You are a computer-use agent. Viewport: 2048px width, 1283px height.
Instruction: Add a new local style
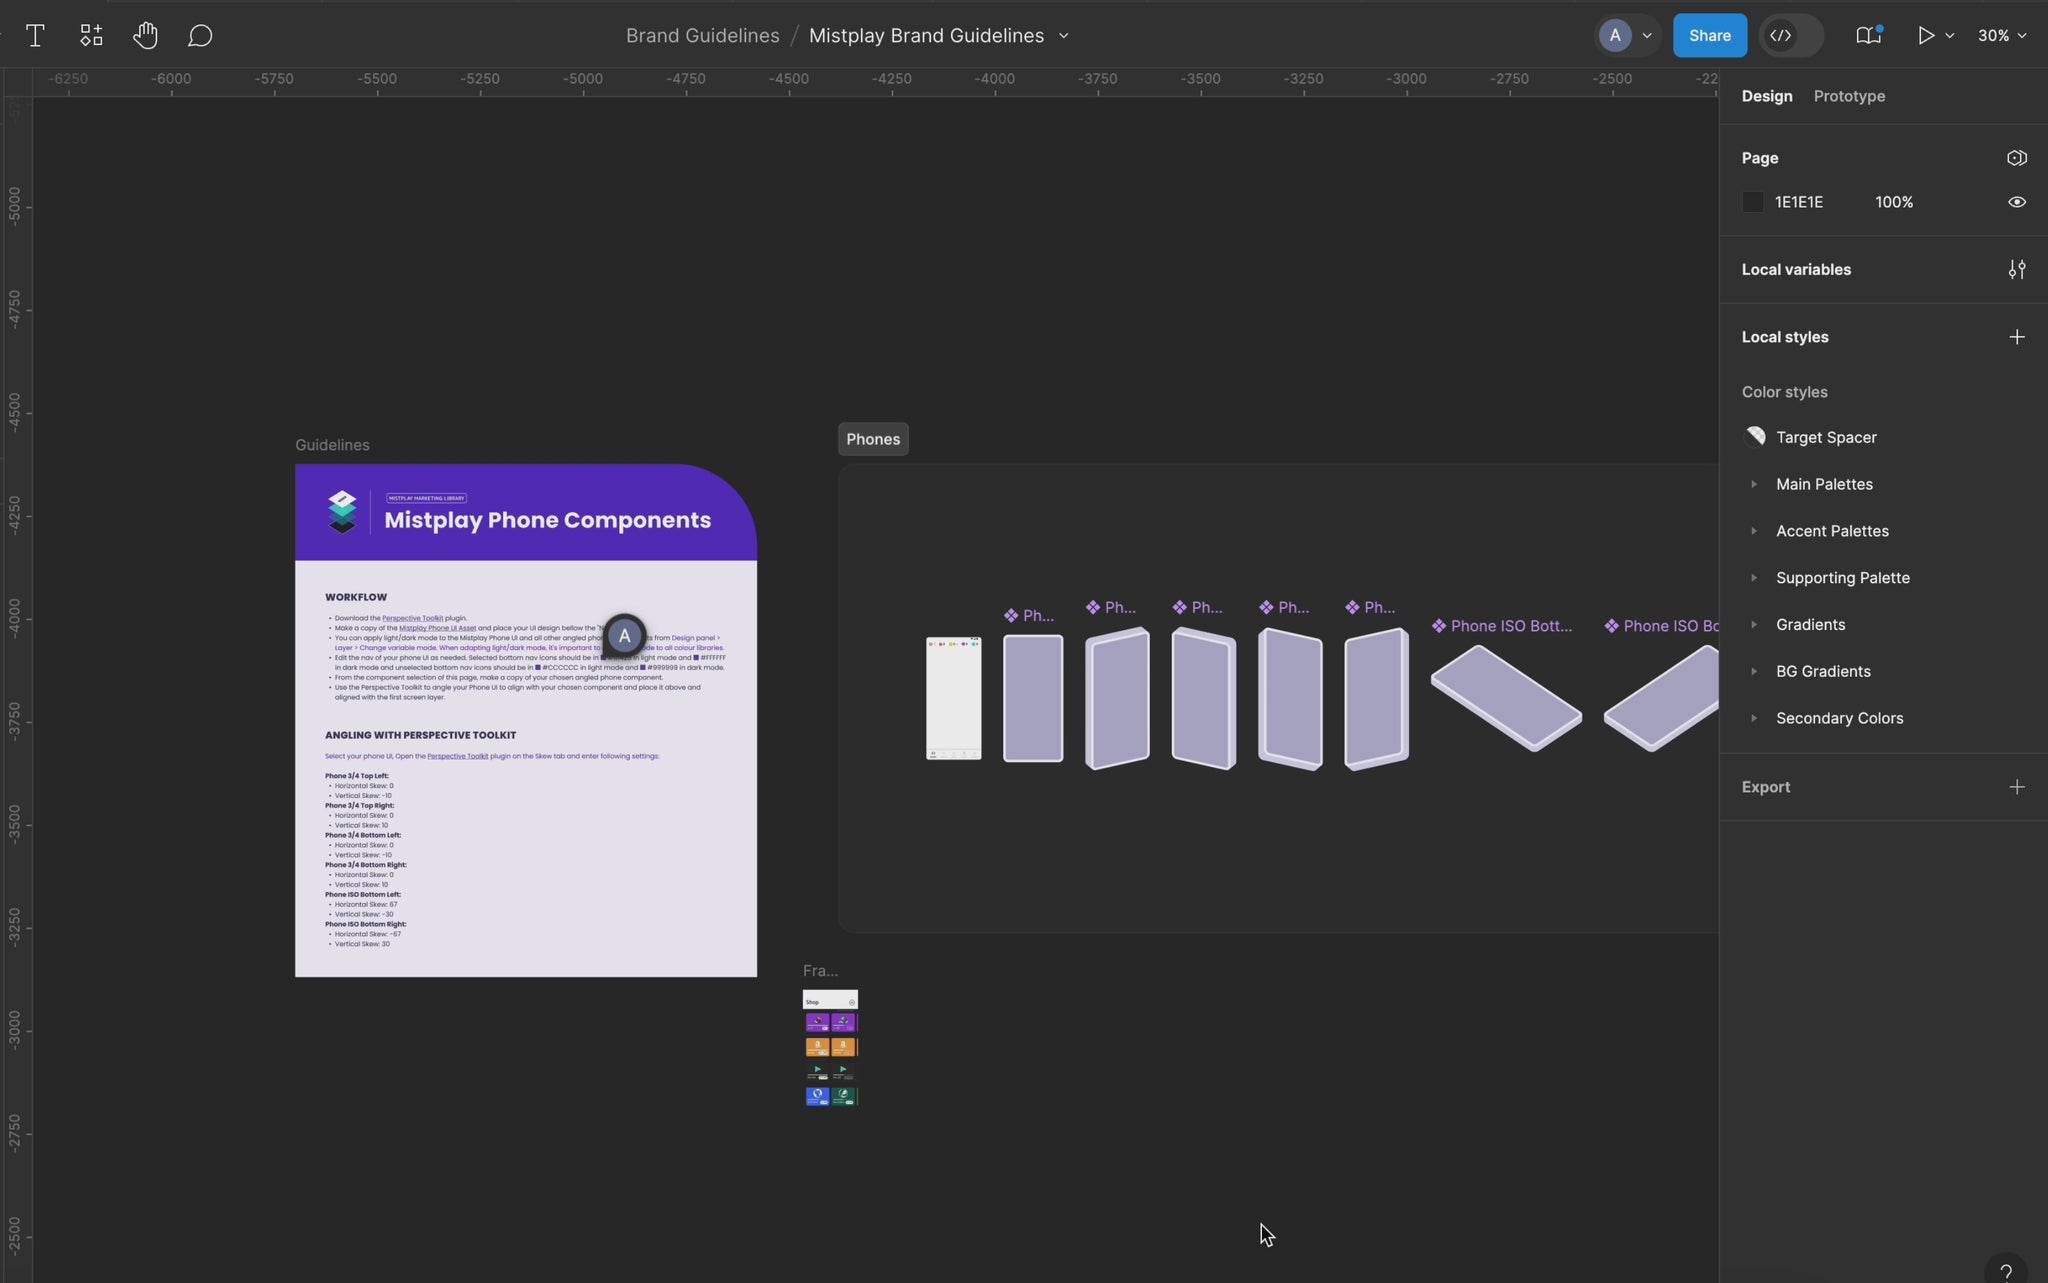click(2016, 337)
